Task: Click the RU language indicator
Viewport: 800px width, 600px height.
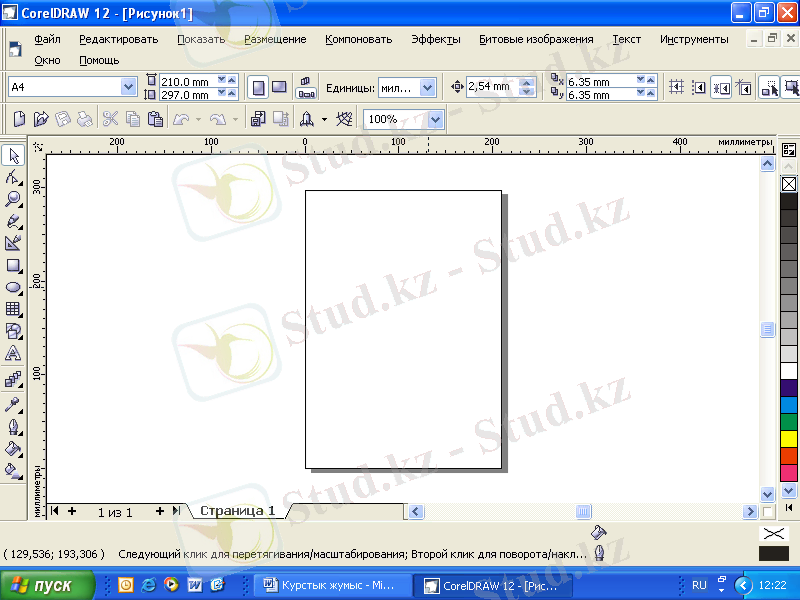Action: pos(699,585)
